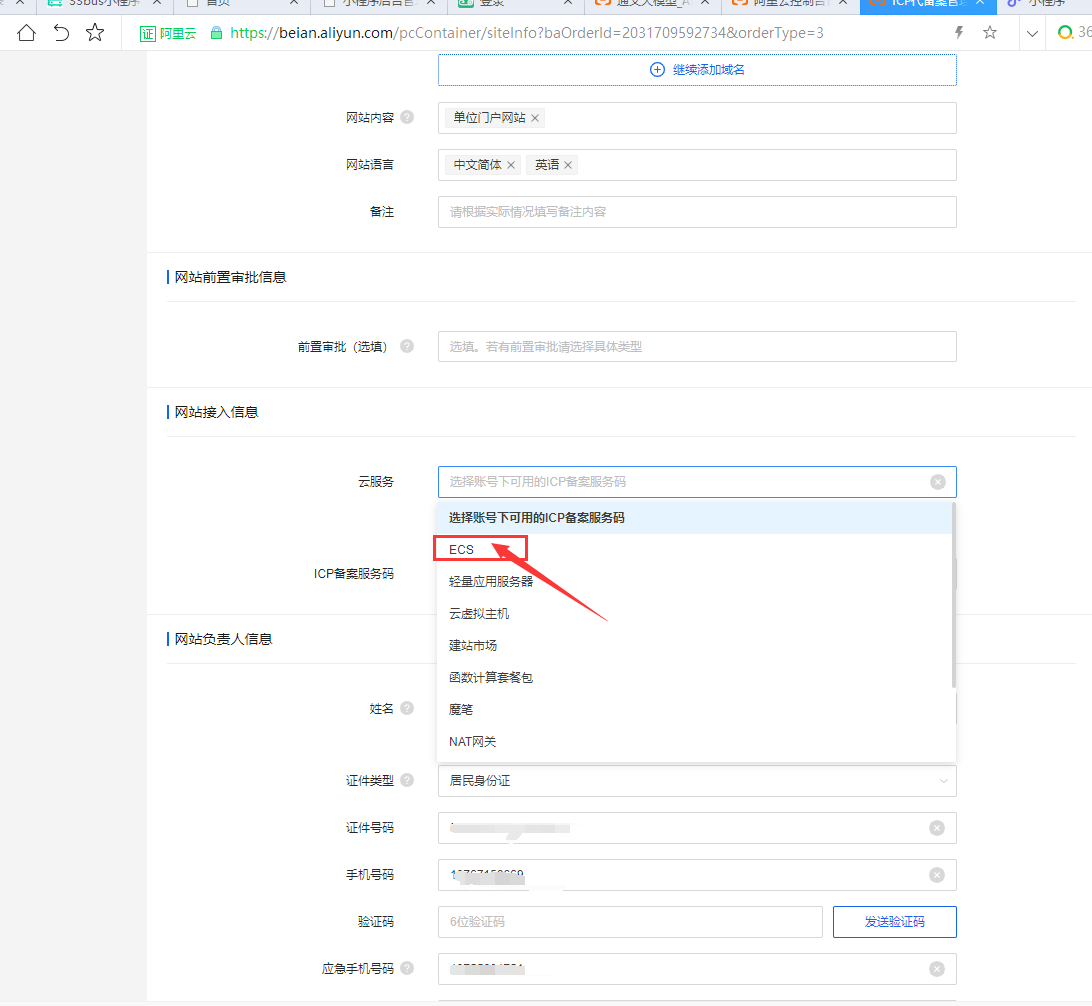This screenshot has height=1006, width=1092.
Task: Clear the 云服务 field with its X icon
Action: [x=937, y=482]
